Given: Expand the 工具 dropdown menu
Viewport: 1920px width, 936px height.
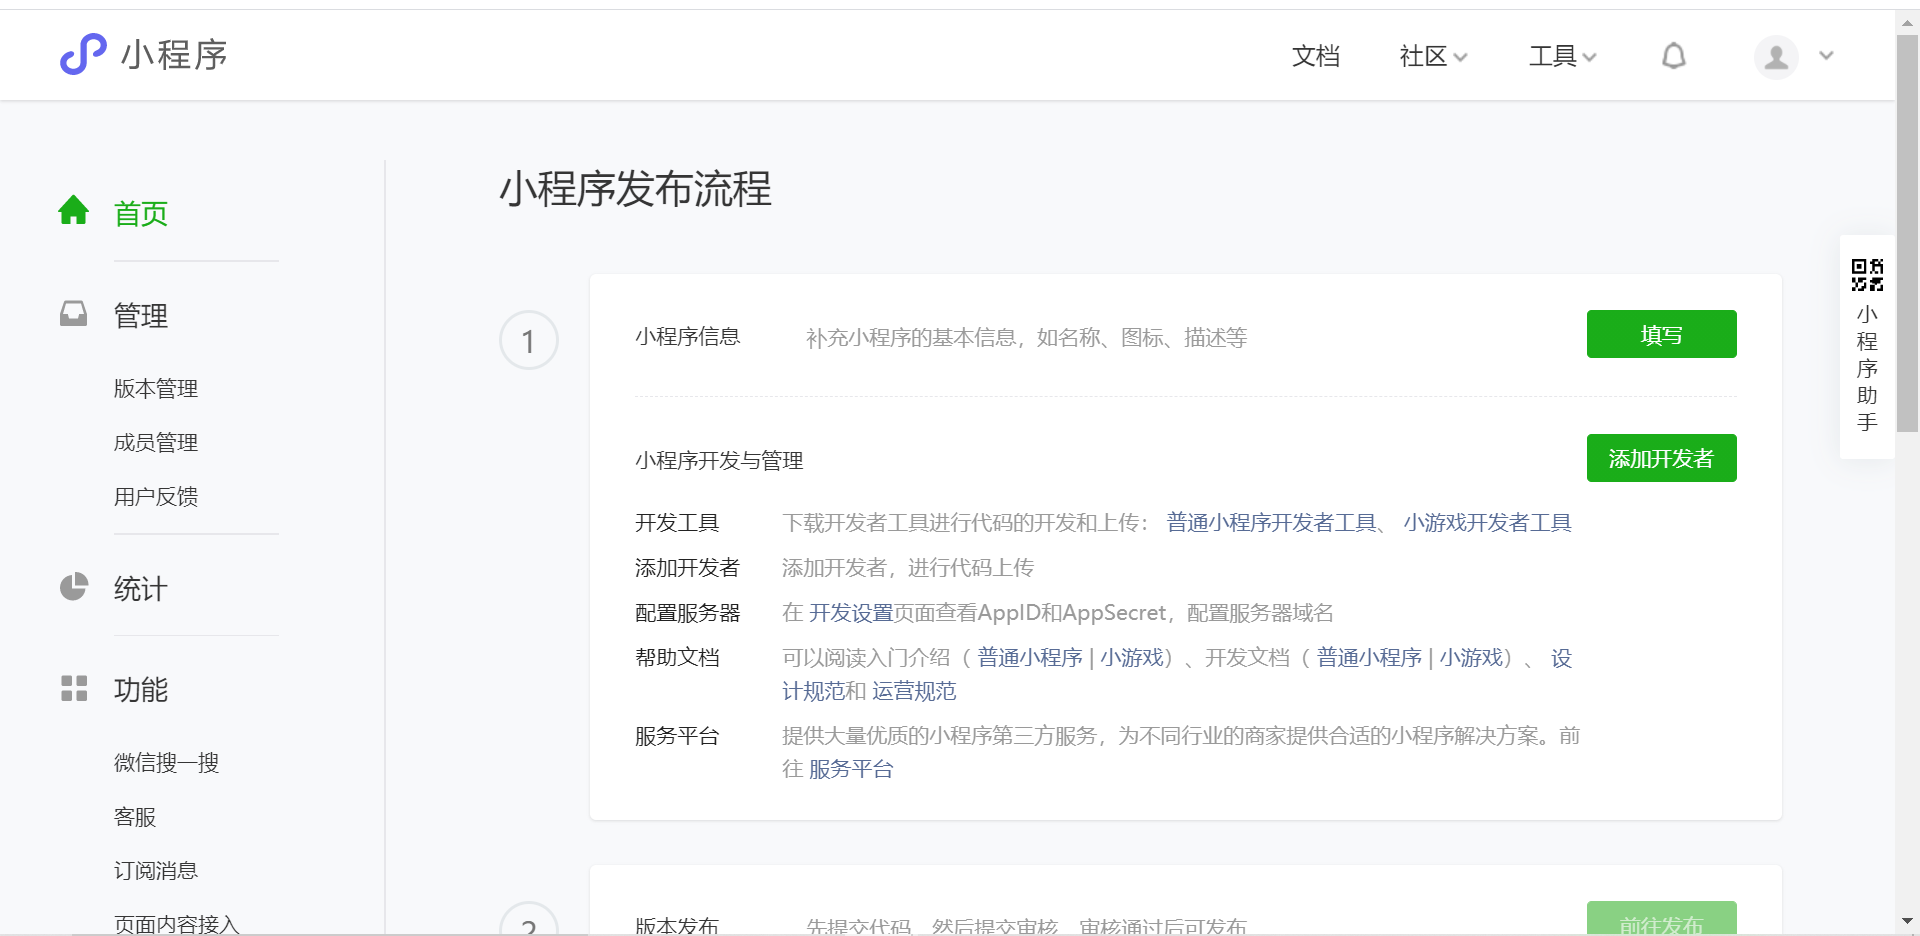Looking at the screenshot, I should (1561, 57).
